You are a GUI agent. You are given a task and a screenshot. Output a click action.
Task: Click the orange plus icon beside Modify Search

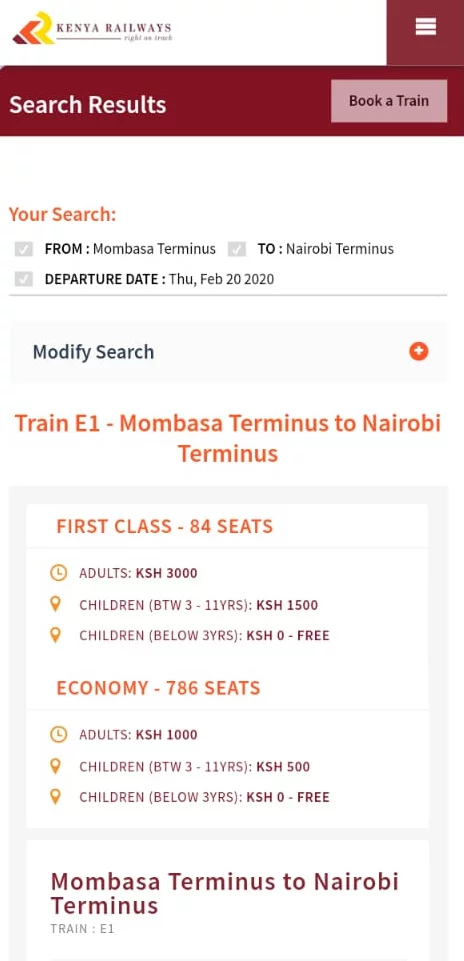coord(419,351)
